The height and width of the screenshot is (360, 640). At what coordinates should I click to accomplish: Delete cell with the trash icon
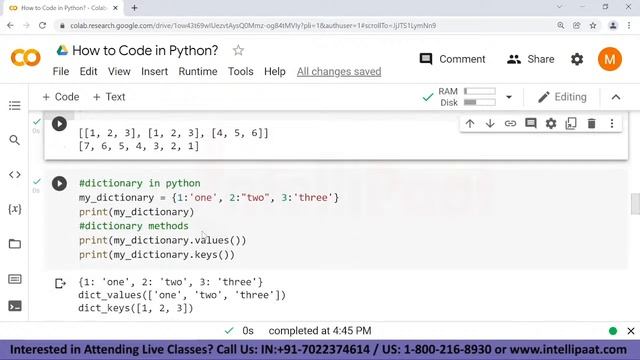pyautogui.click(x=591, y=123)
